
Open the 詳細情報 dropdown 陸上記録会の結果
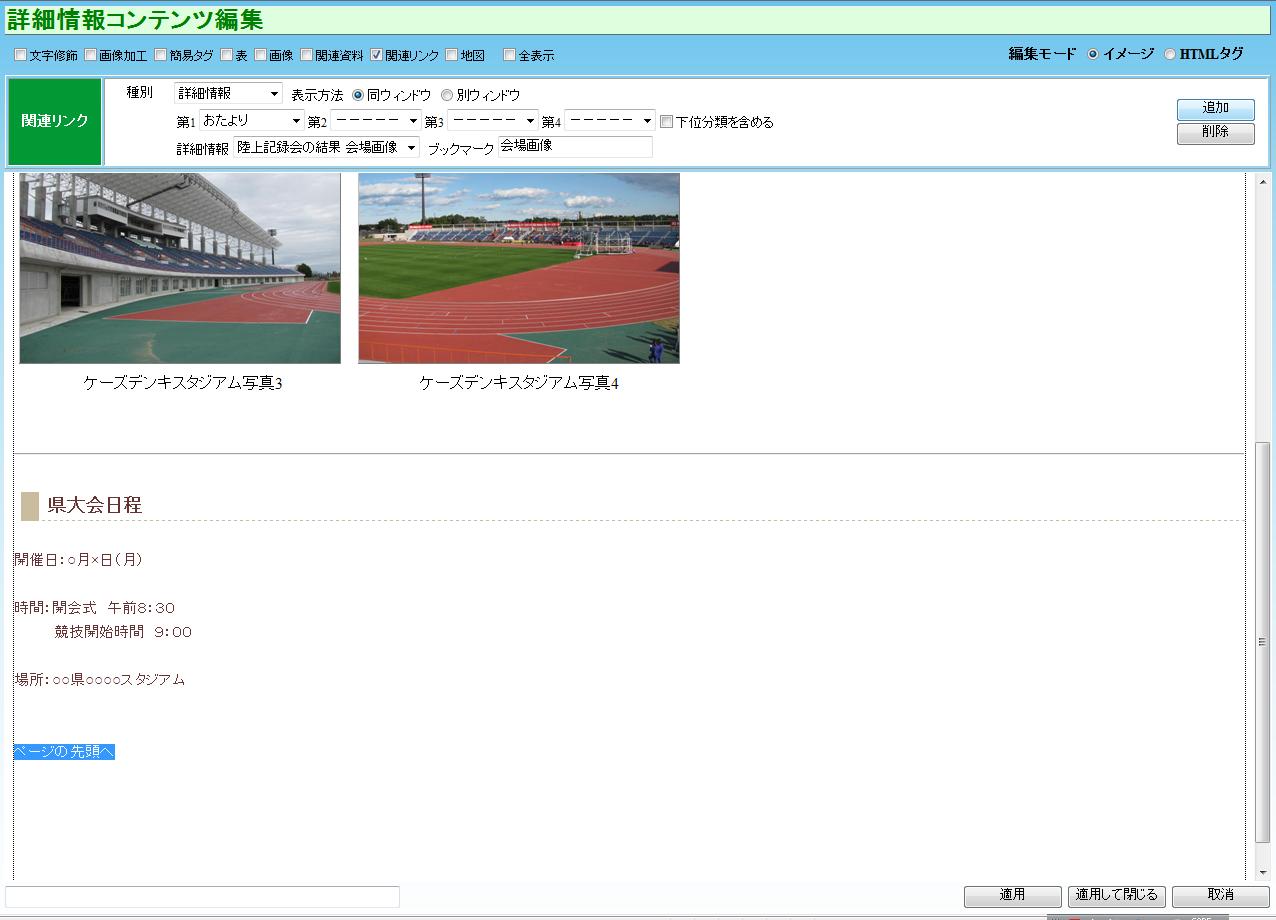coord(326,148)
